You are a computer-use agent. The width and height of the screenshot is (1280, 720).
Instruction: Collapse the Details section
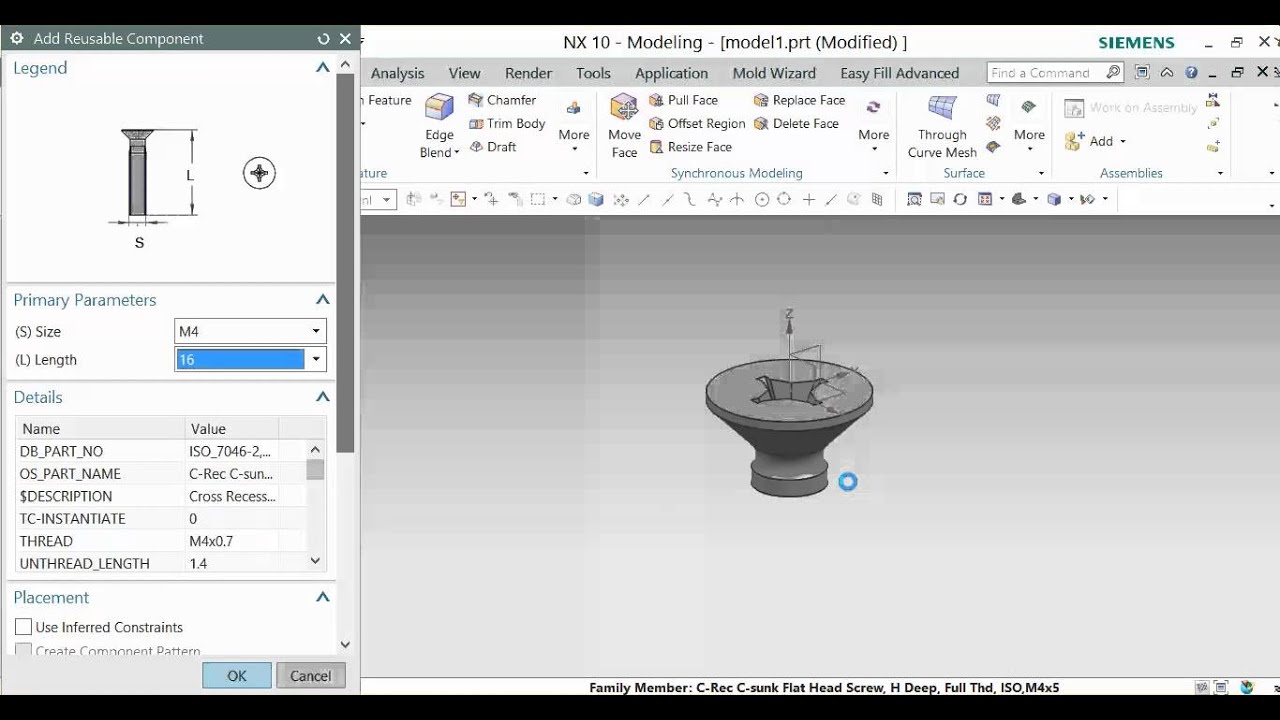(x=322, y=397)
